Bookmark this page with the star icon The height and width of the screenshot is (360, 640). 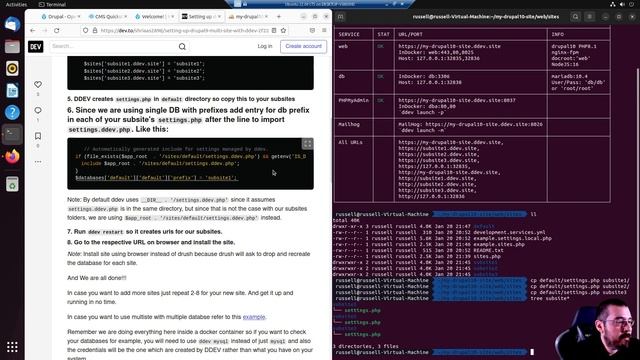[283, 31]
